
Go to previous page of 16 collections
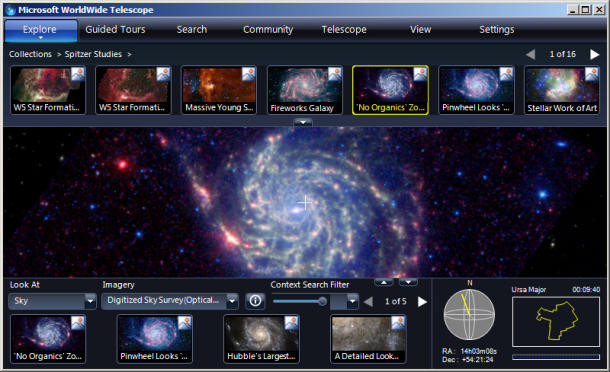tap(530, 54)
